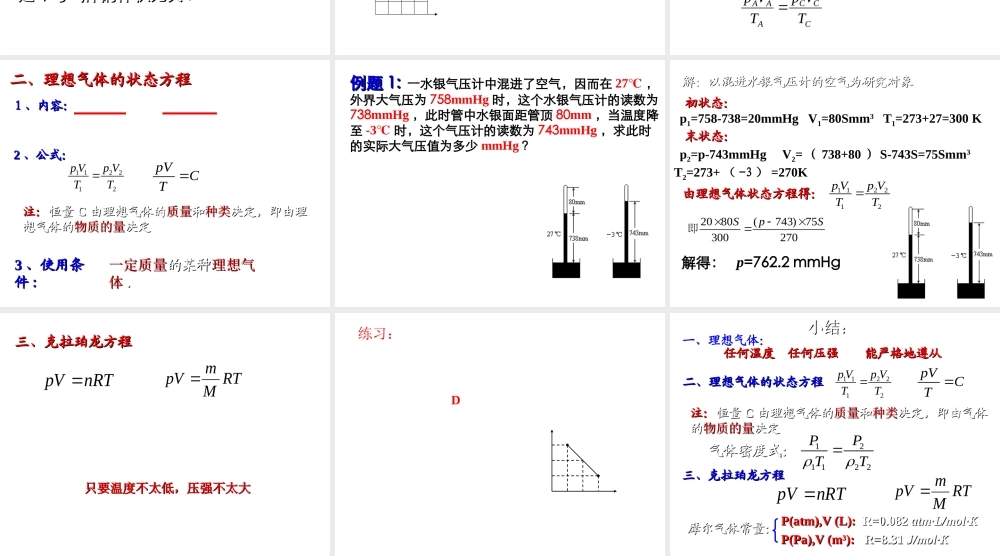The image size is (1000, 556).
Task: Click the text 一定质量的某种理想气体
Action: (x=182, y=273)
